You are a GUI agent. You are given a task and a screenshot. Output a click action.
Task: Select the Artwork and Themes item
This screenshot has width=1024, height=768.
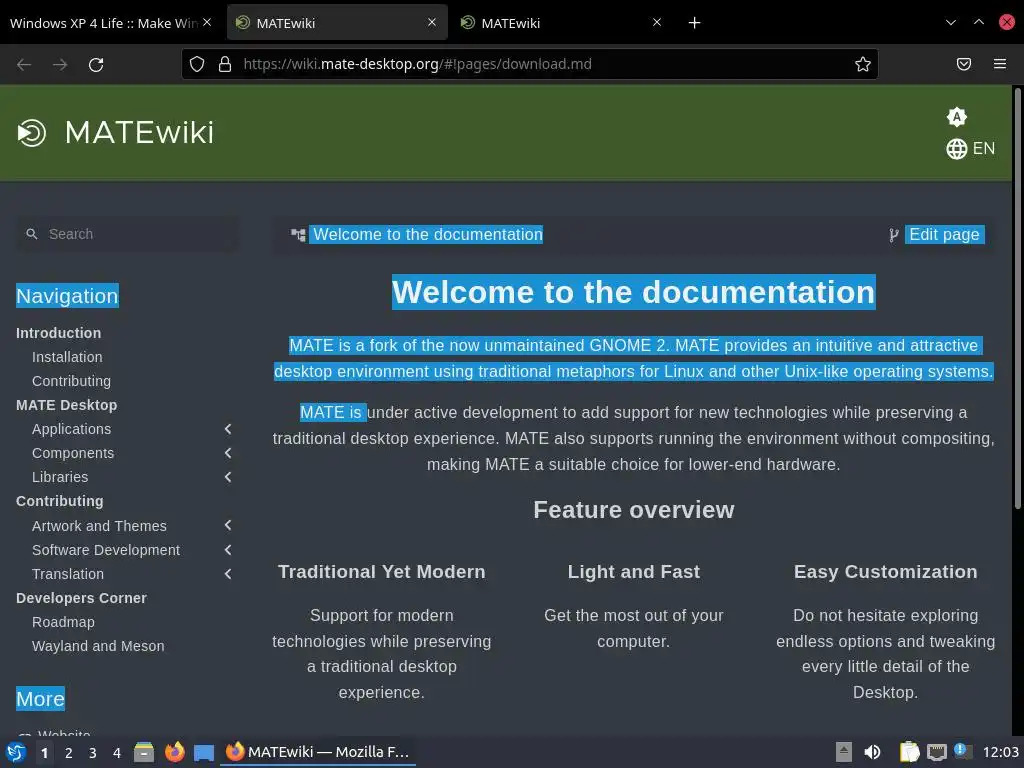point(99,526)
